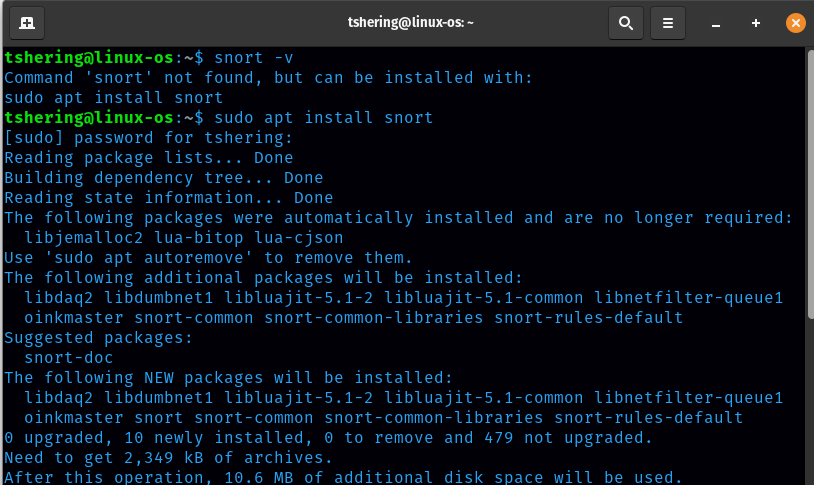Click the 'Building dependency tree... Done' line
The height and width of the screenshot is (485, 814).
(164, 178)
